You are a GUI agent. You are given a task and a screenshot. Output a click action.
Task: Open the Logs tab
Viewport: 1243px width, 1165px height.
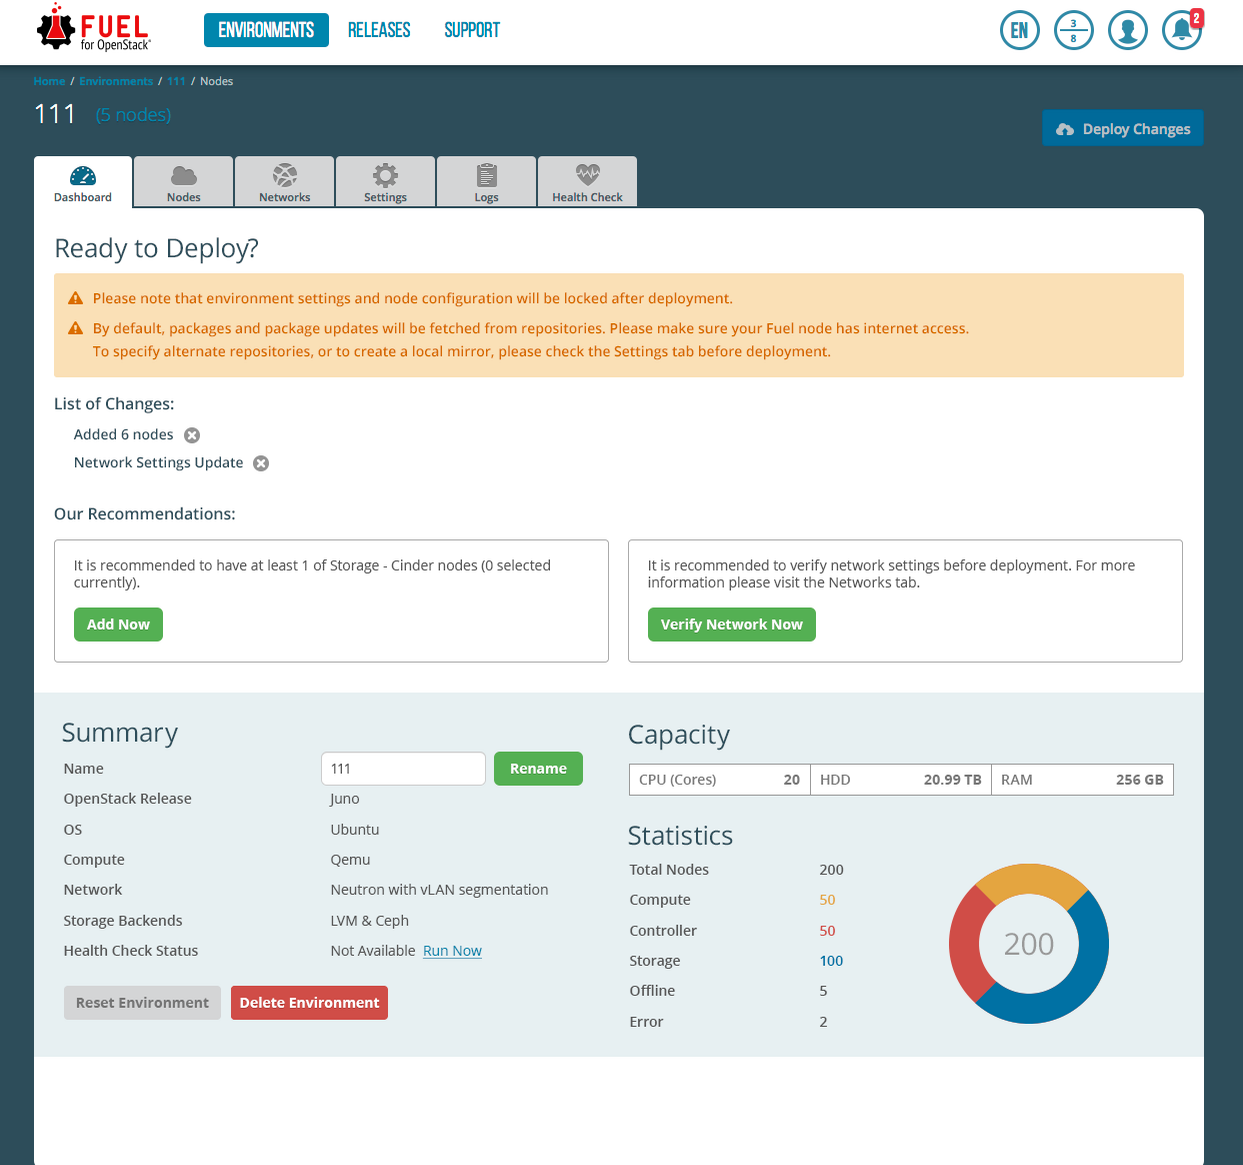click(486, 182)
